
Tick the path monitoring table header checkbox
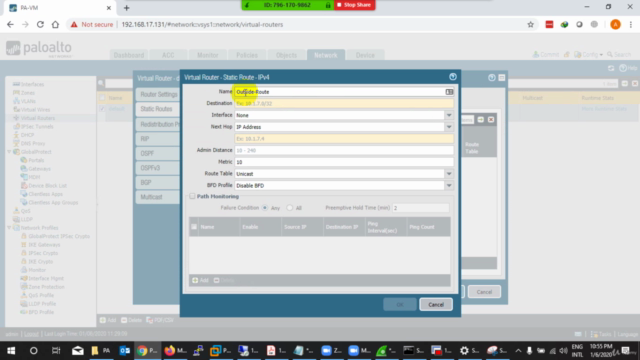point(194,227)
